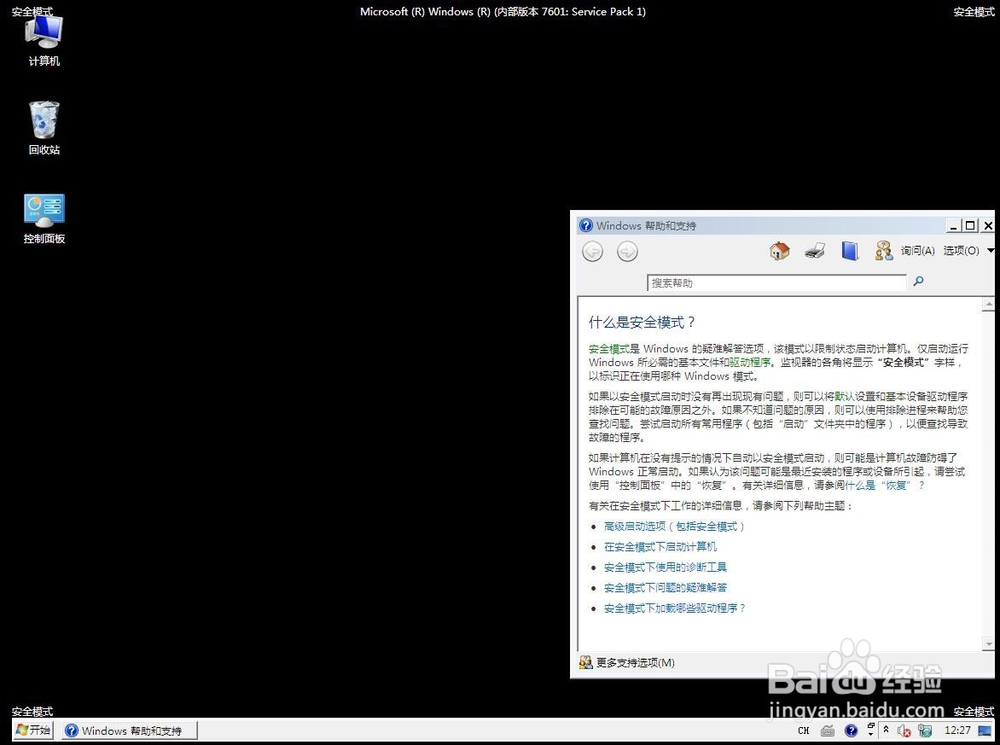The image size is (1000, 745).
Task: Expand hidden icons with the tray chevron
Action: pos(887,731)
